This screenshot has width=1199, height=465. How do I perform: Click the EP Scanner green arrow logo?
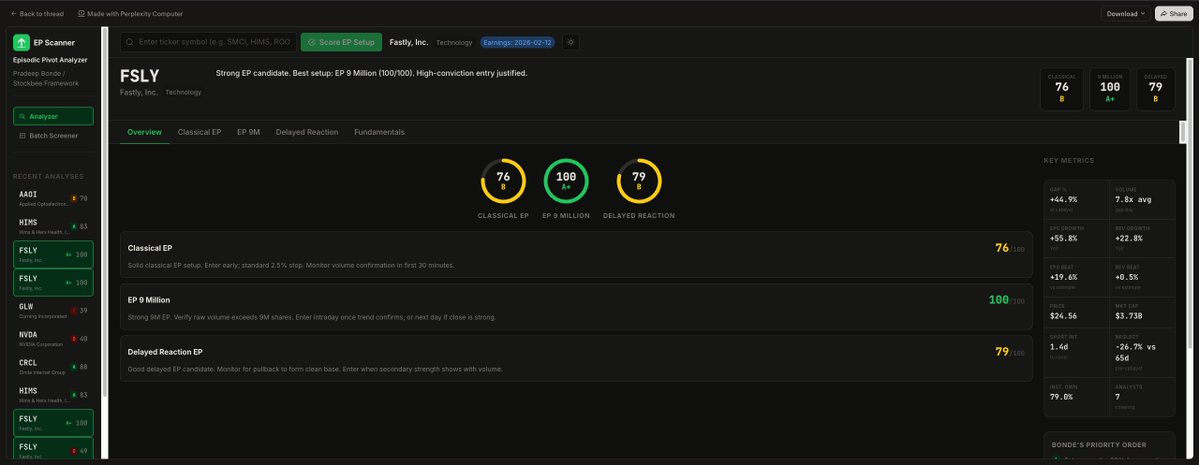(x=21, y=43)
